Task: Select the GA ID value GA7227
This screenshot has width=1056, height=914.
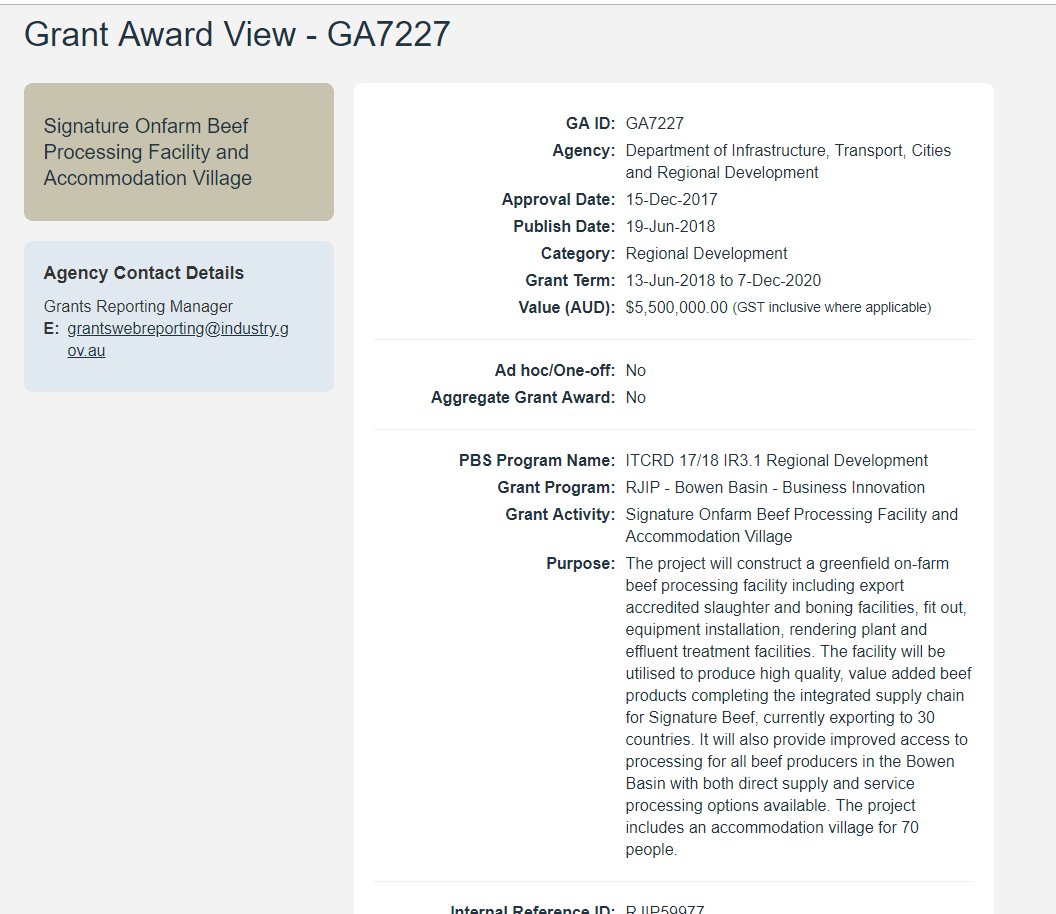Action: coord(655,123)
